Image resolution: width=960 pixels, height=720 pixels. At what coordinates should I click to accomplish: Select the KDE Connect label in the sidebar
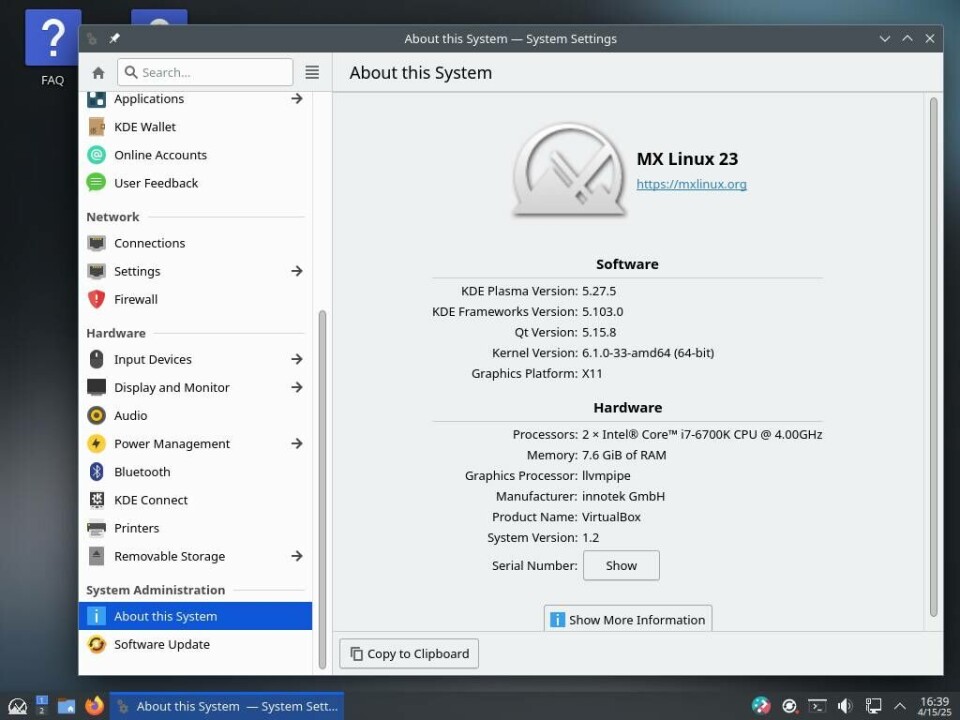click(x=151, y=500)
